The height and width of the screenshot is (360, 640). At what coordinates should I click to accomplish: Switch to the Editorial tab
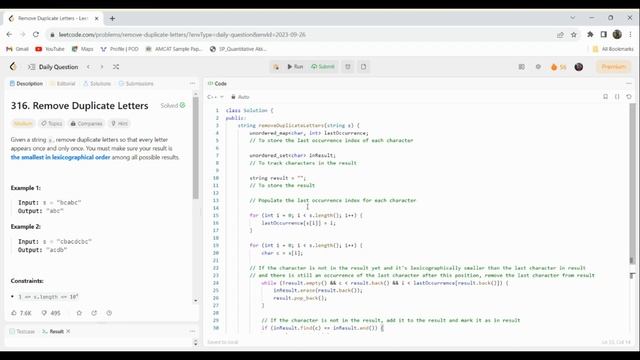63,84
